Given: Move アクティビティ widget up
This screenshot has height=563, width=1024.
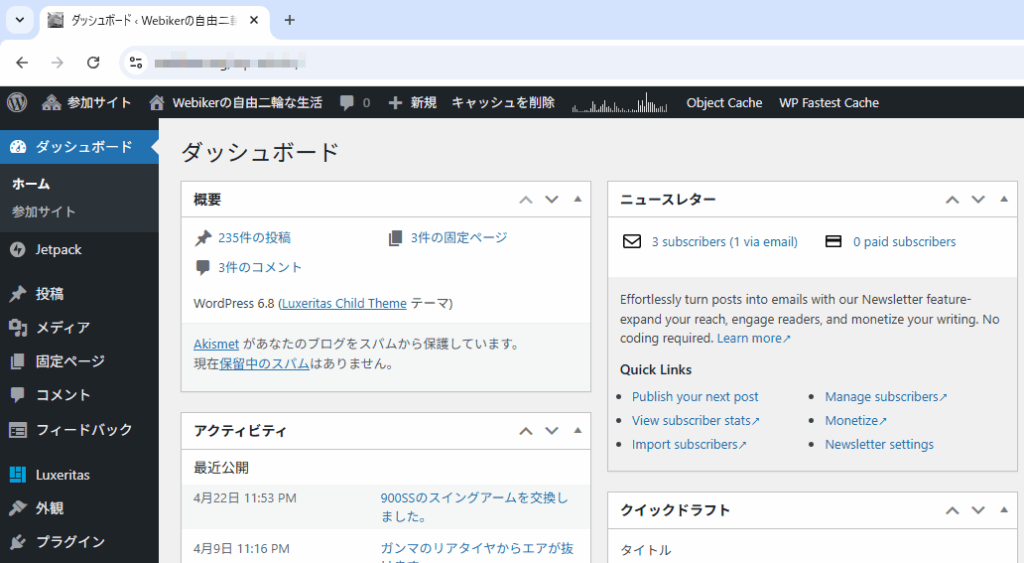Looking at the screenshot, I should (526, 431).
